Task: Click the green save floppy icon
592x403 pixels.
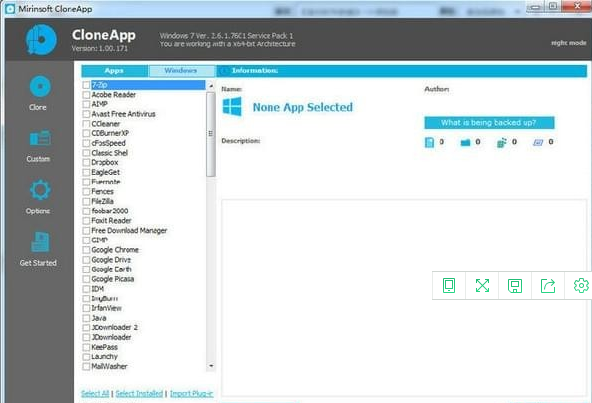Action: pos(515,286)
